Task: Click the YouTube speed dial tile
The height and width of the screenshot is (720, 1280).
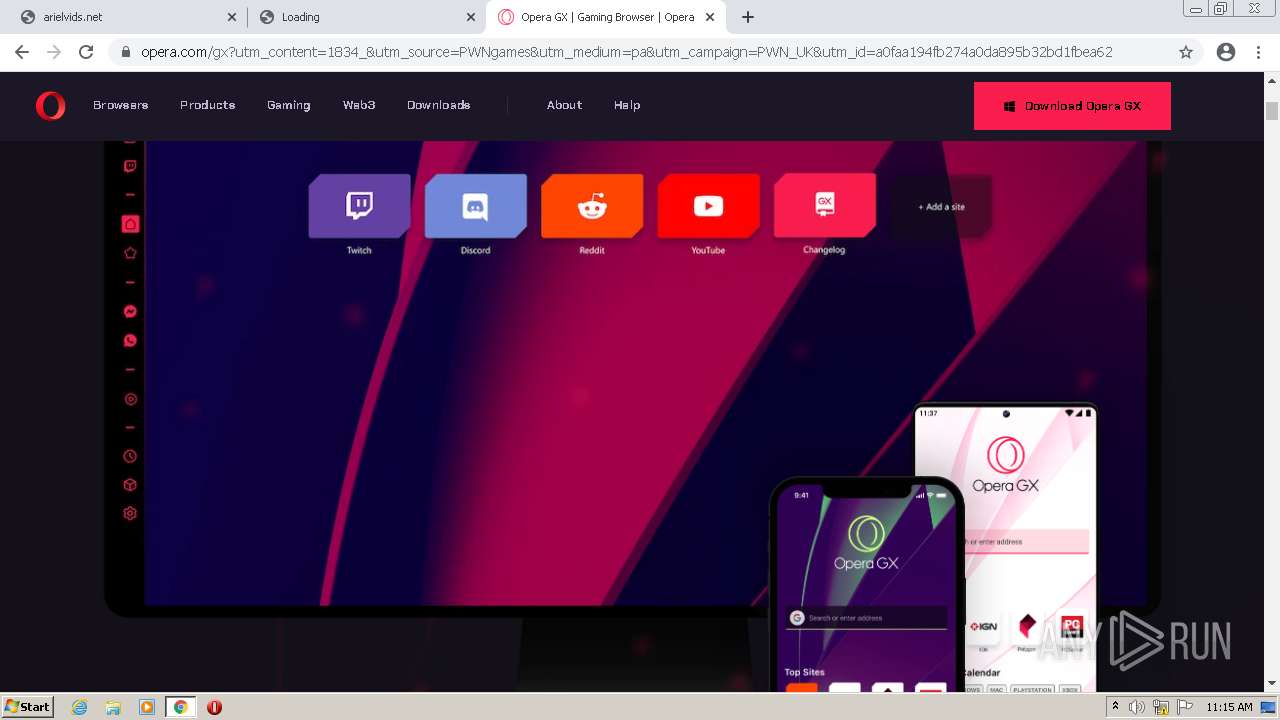Action: [x=708, y=206]
